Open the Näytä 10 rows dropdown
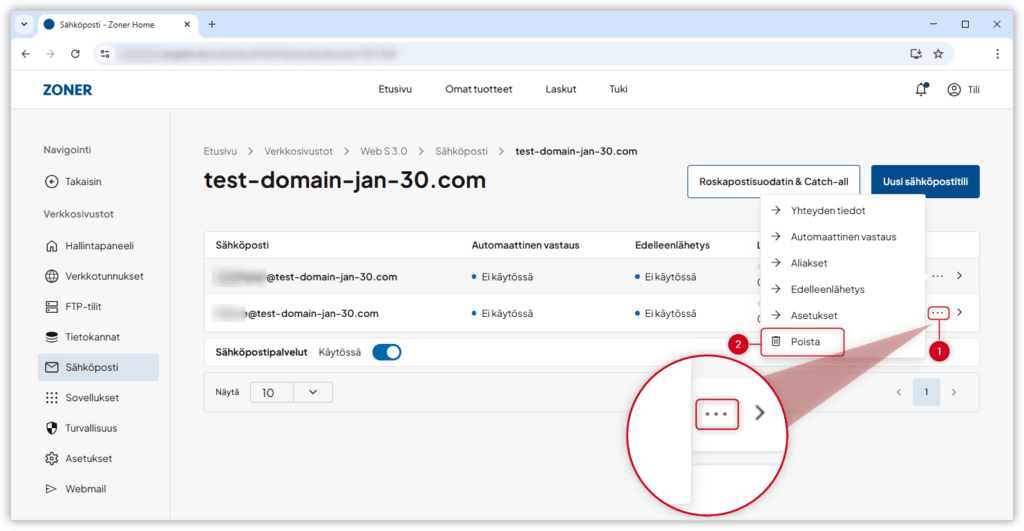 (x=291, y=393)
